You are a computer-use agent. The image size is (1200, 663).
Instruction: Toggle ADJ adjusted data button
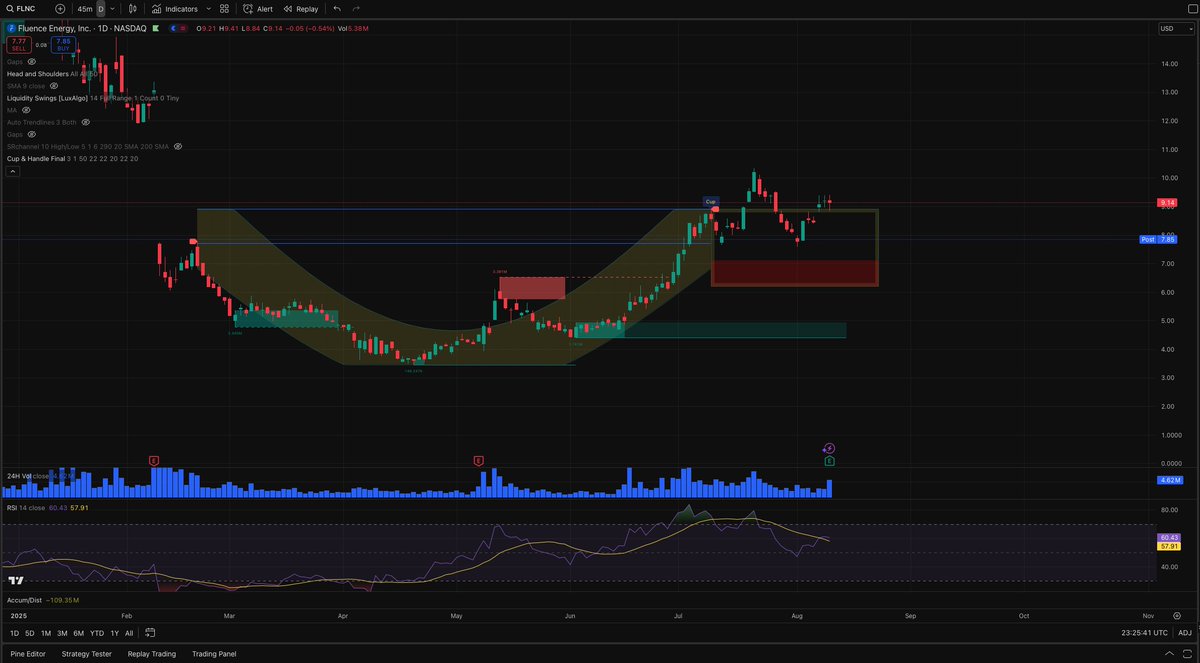point(1184,633)
